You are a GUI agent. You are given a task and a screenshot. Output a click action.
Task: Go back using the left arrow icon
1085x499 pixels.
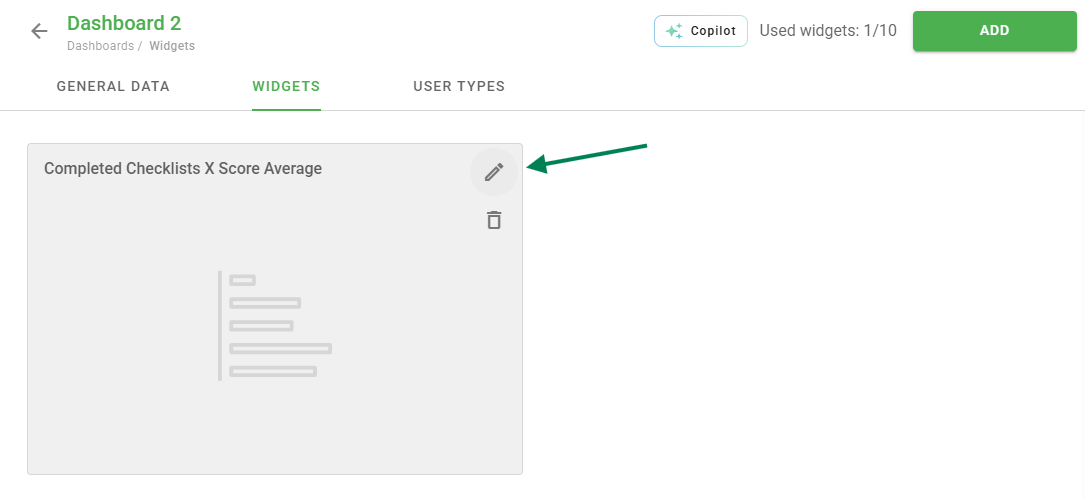(39, 31)
